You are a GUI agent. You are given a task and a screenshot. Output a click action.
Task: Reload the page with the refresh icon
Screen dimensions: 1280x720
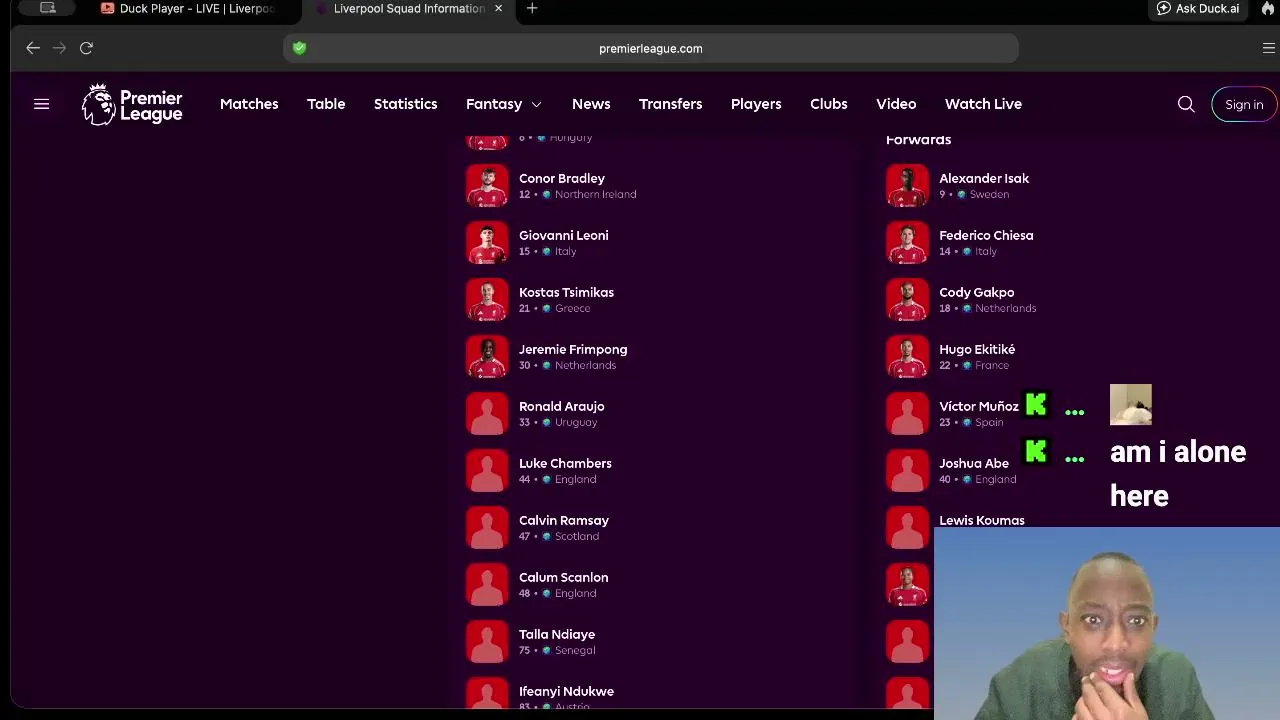tap(86, 48)
